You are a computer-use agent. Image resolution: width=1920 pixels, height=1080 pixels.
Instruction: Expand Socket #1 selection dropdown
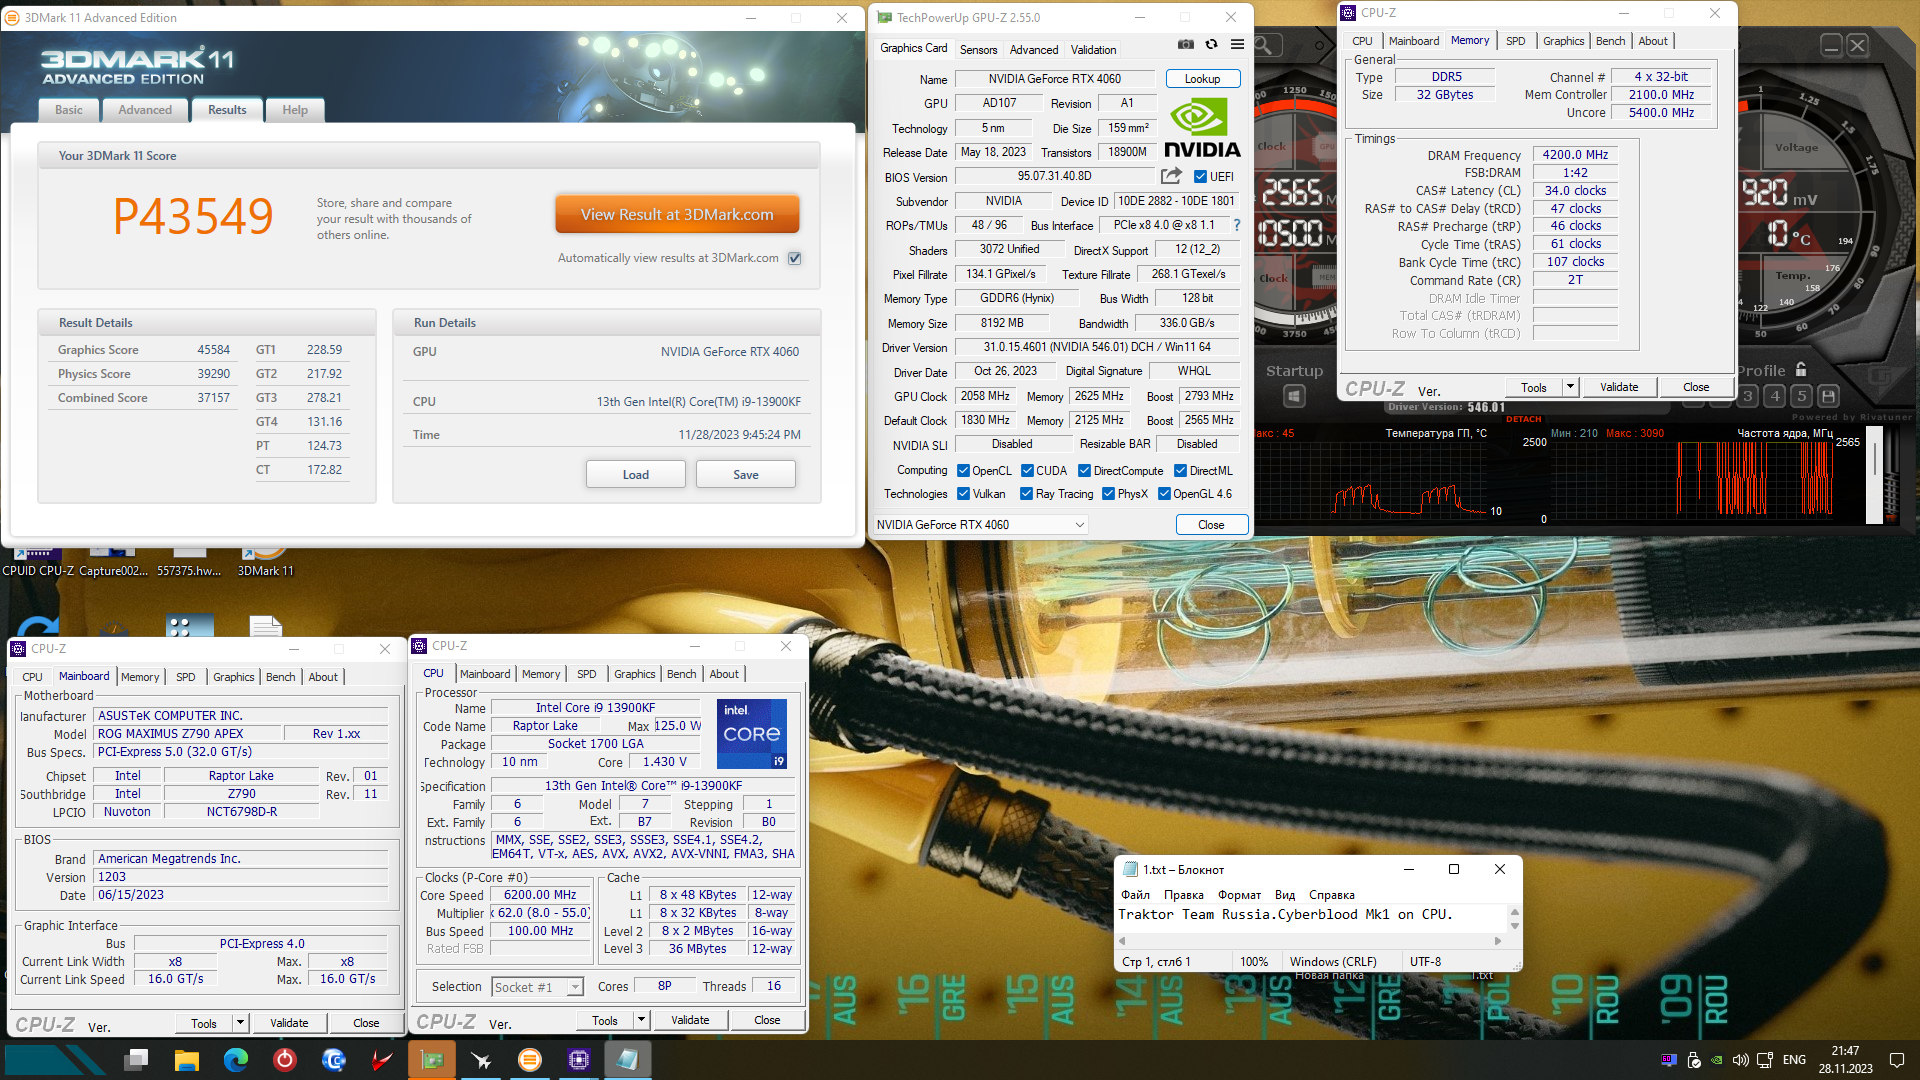(575, 987)
